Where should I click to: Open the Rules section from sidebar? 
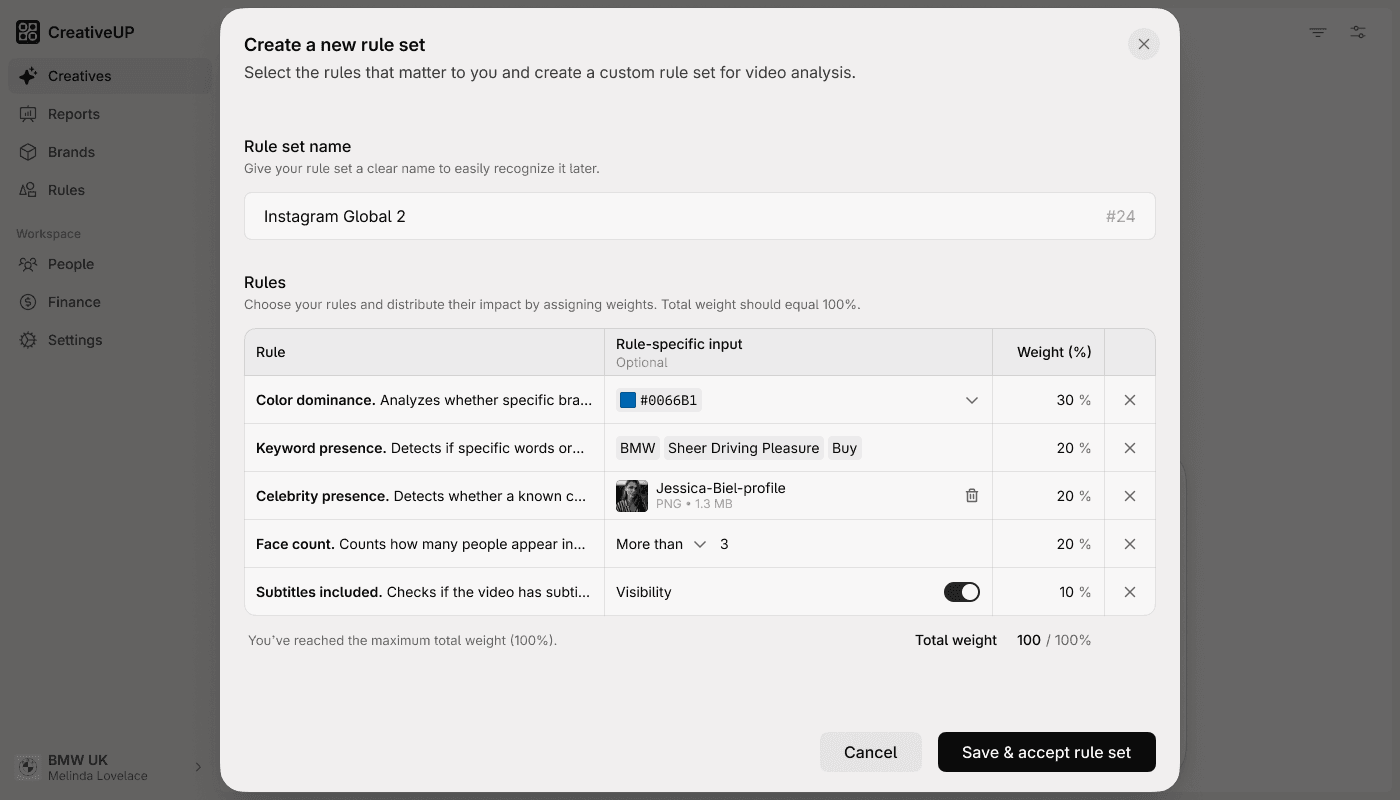pos(65,189)
